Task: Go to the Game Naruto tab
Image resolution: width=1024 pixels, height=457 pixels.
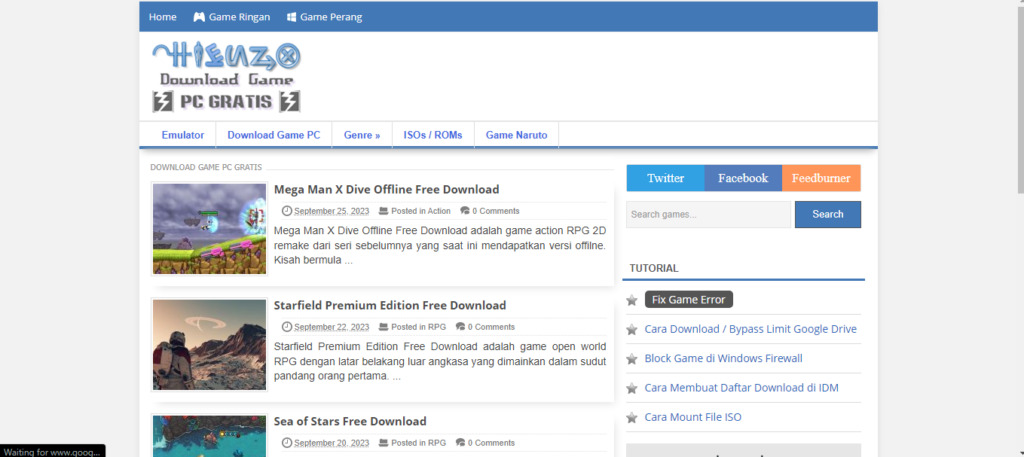Action: tap(517, 135)
